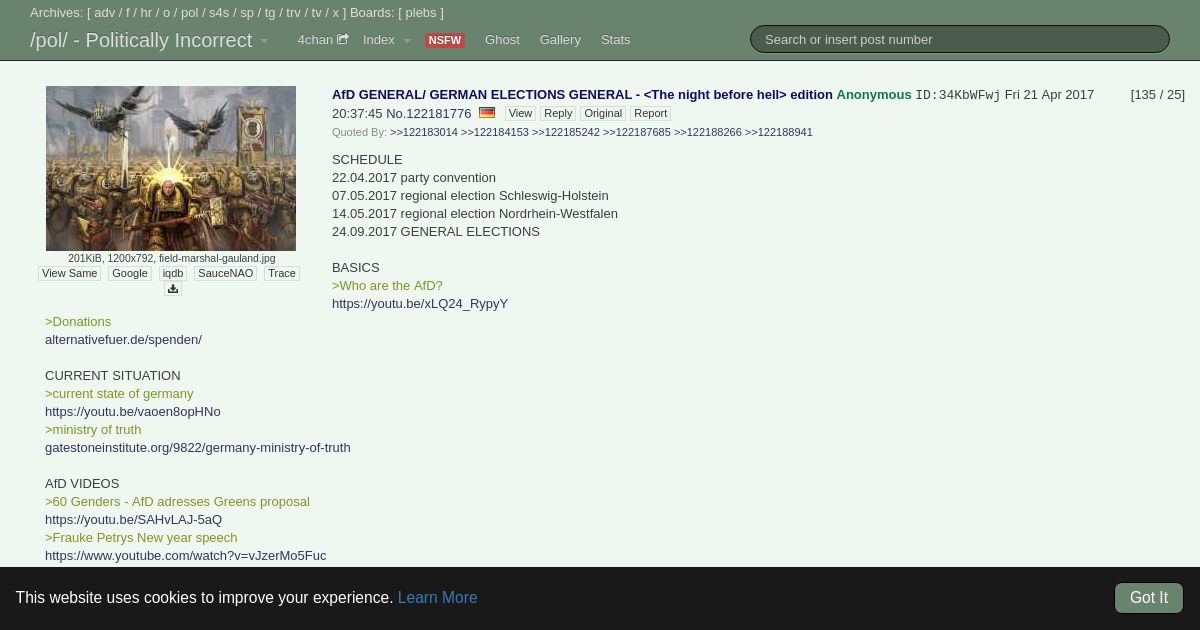Open quoted reply >>122185242

(x=566, y=132)
